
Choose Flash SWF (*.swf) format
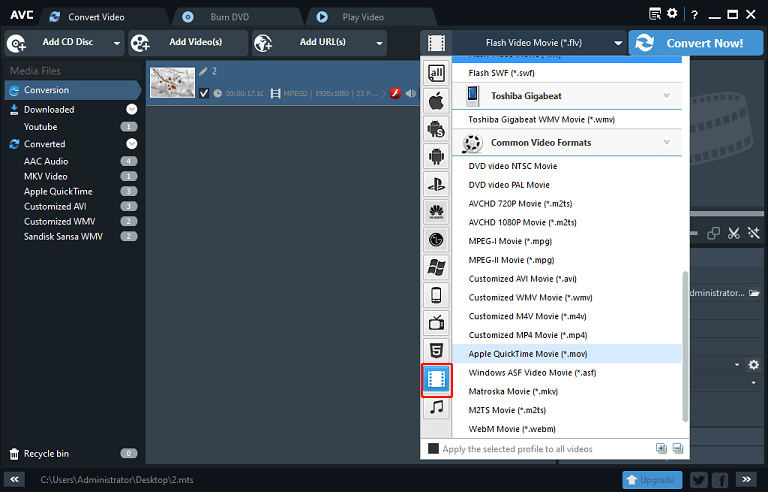(x=567, y=73)
